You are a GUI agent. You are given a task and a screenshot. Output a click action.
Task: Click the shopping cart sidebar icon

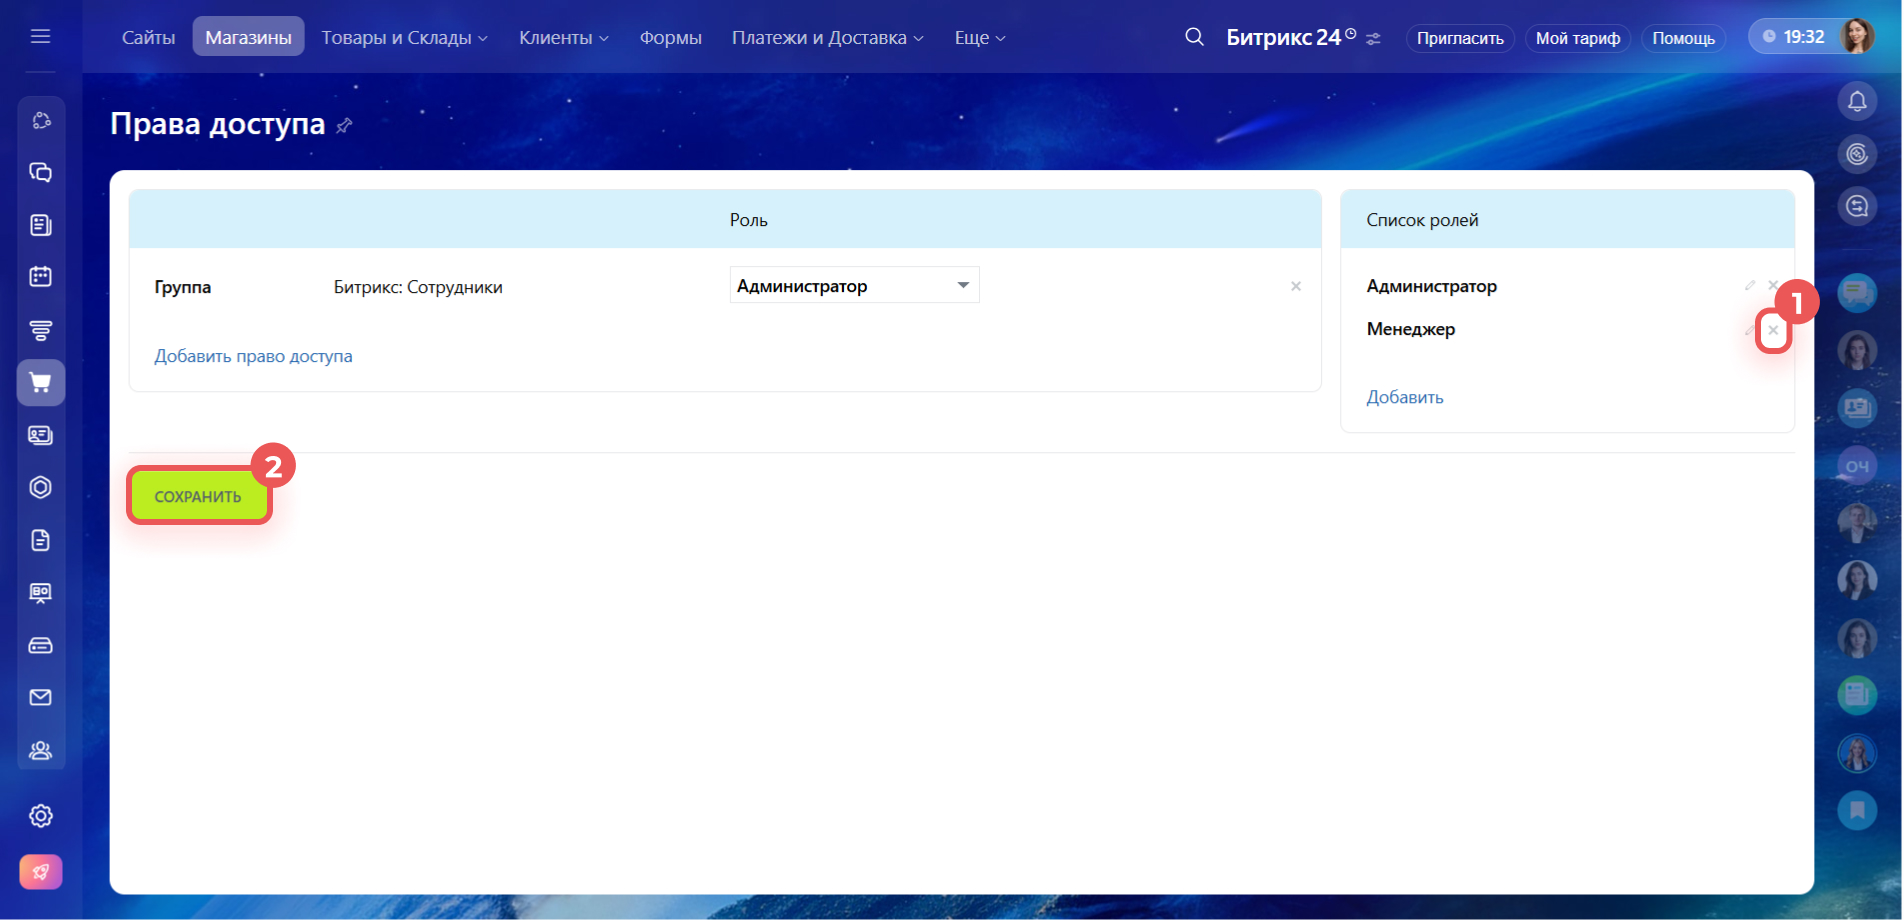[x=40, y=383]
